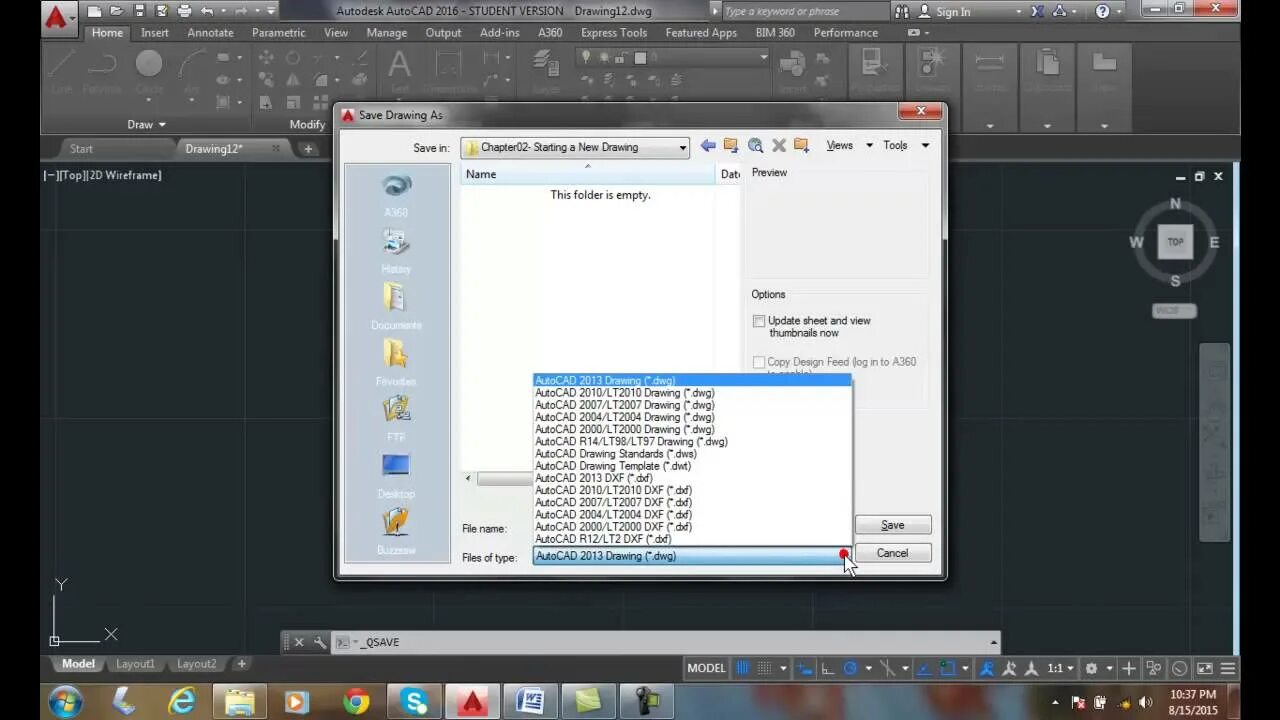Expand the Sign In dropdown arrow
1280x720 pixels.
1018,12
